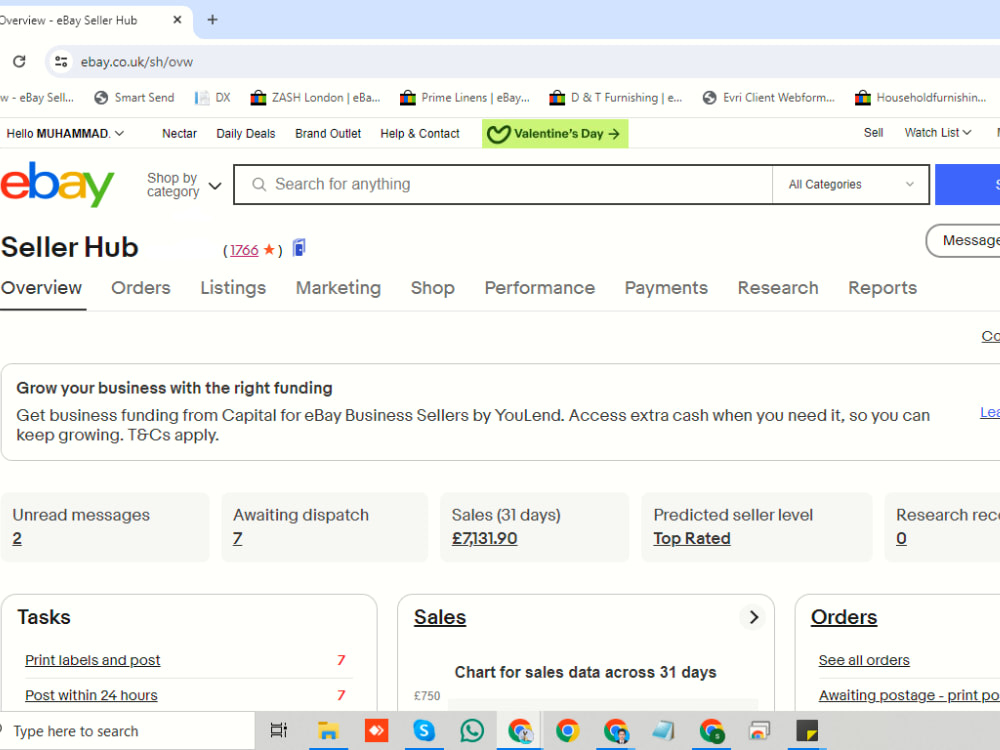Open Print labels and post task
The width and height of the screenshot is (1000, 750).
pyautogui.click(x=92, y=660)
